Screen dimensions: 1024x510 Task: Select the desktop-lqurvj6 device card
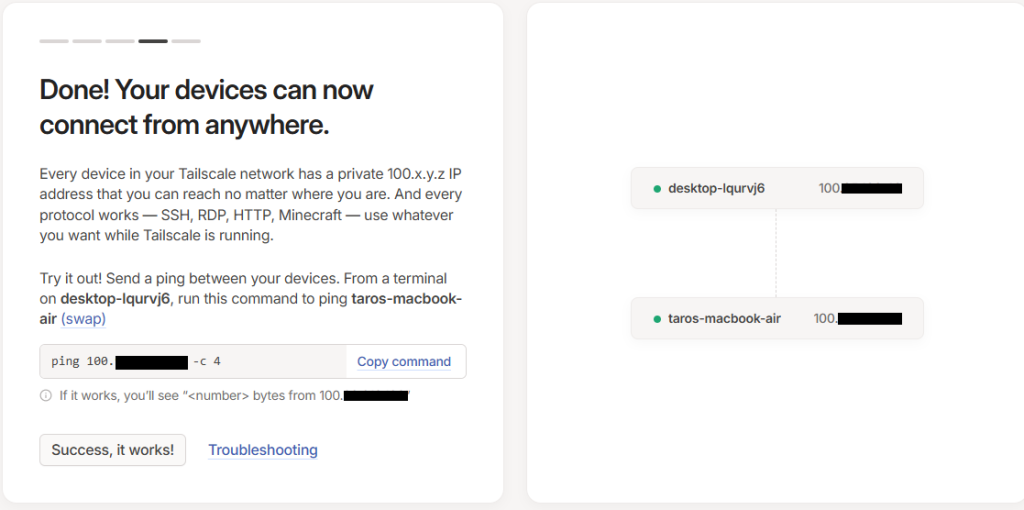point(777,188)
